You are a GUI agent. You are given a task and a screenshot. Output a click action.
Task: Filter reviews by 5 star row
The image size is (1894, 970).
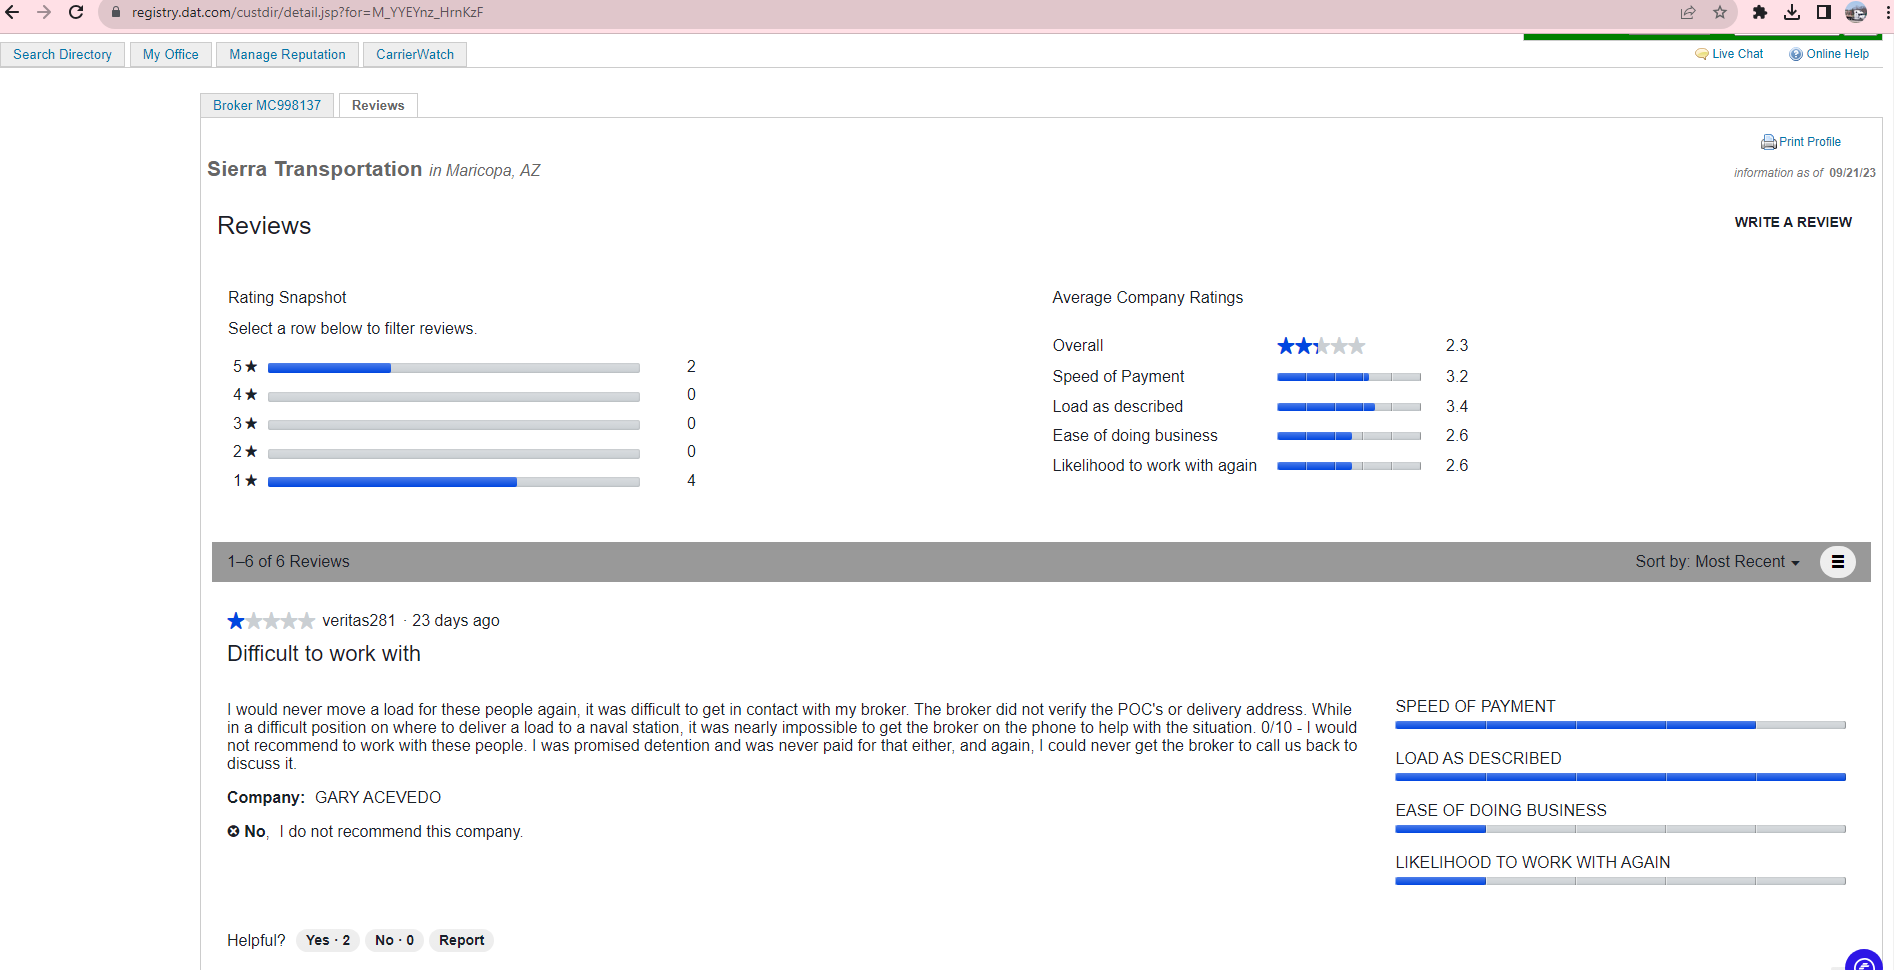coord(453,368)
